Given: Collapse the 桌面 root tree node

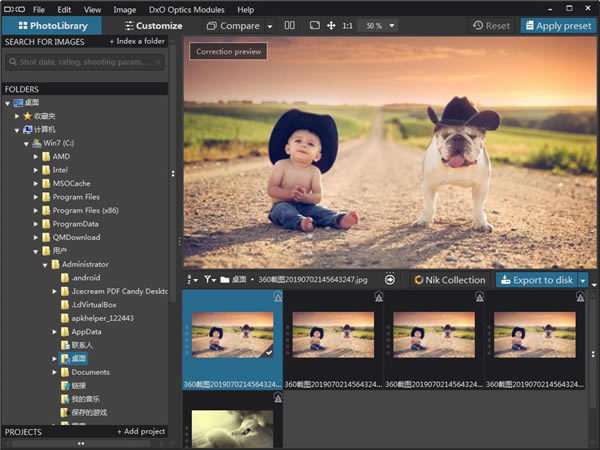Looking at the screenshot, I should pos(7,103).
